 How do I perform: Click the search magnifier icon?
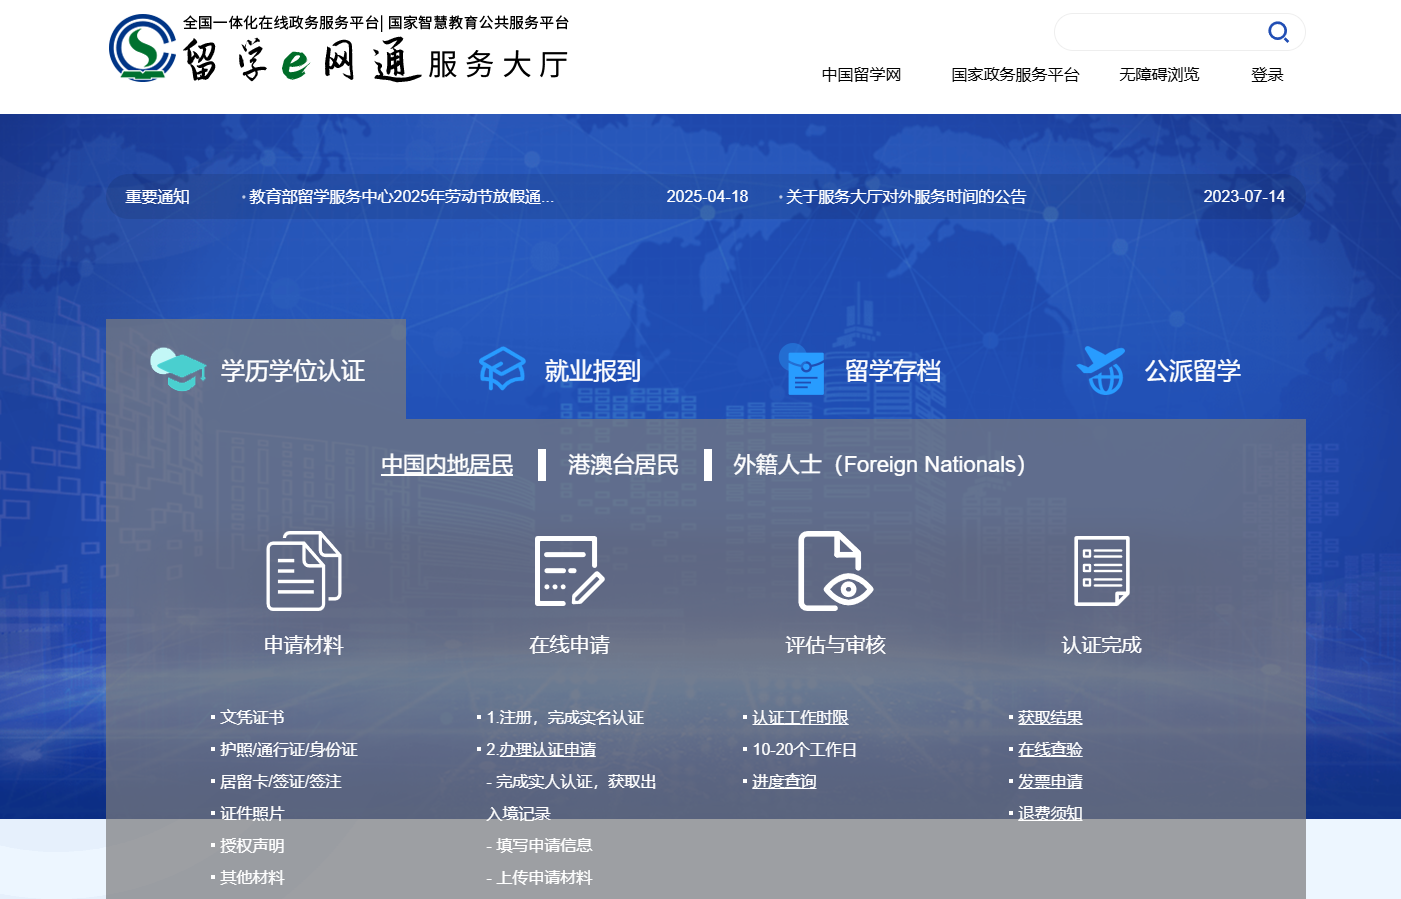click(1278, 32)
